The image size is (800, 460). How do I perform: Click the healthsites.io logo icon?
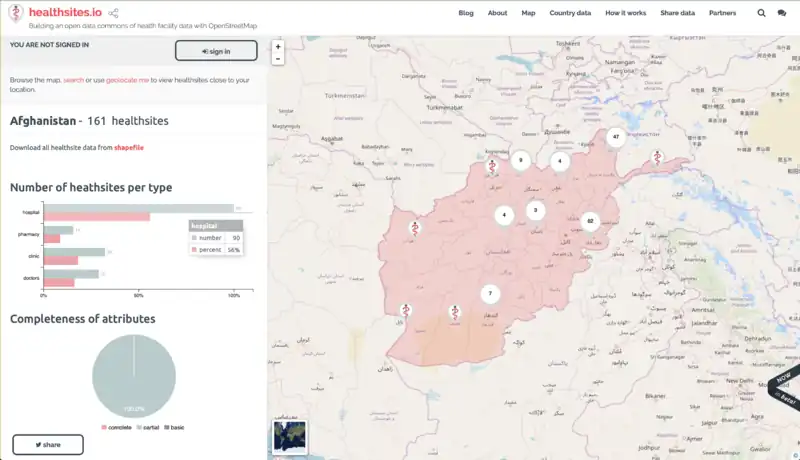pos(17,13)
